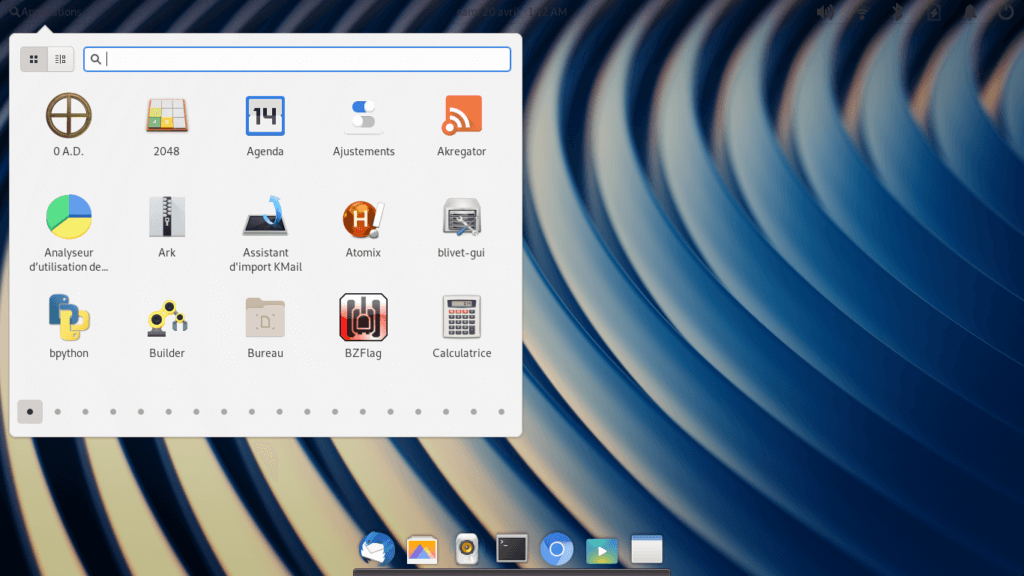Open GNOME Builder
The width and height of the screenshot is (1024, 576).
coord(167,327)
